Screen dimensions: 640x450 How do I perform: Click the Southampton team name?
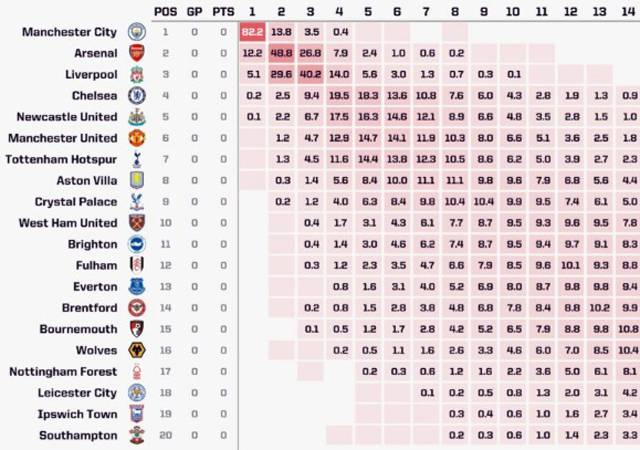pos(78,435)
